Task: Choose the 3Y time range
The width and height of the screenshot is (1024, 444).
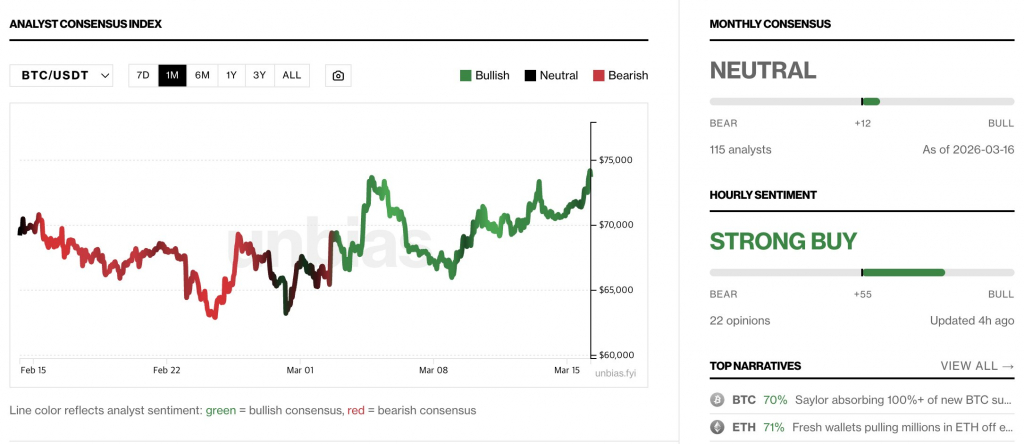Action: coord(260,76)
